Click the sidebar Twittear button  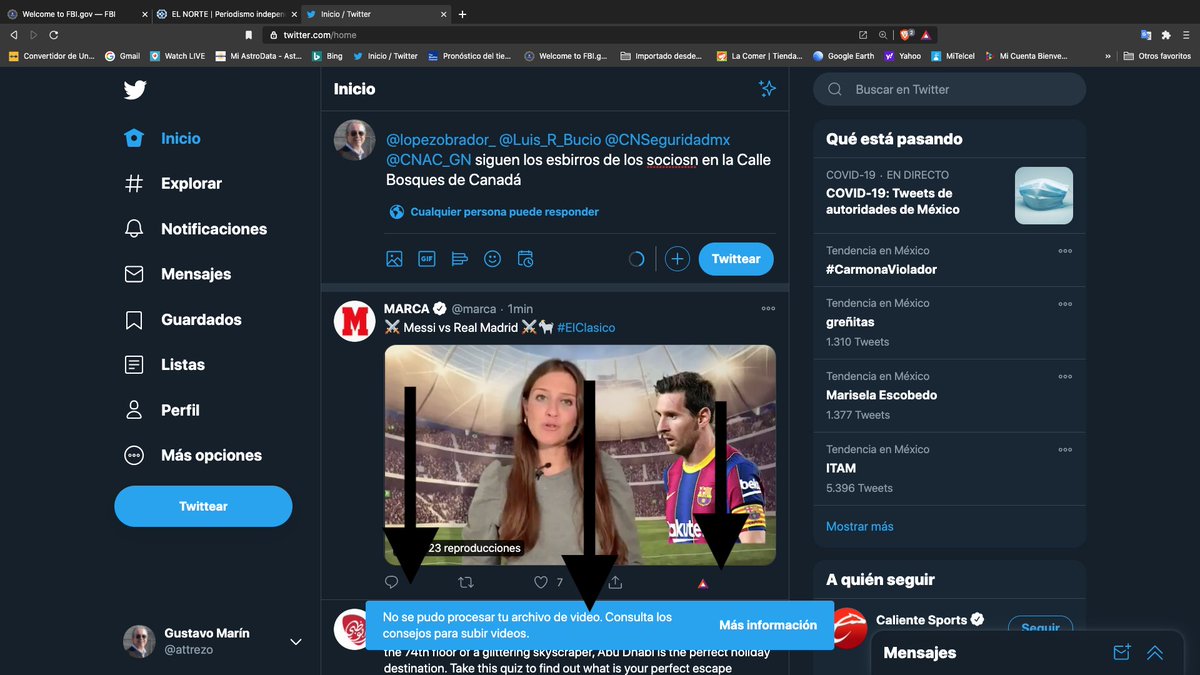pos(203,506)
